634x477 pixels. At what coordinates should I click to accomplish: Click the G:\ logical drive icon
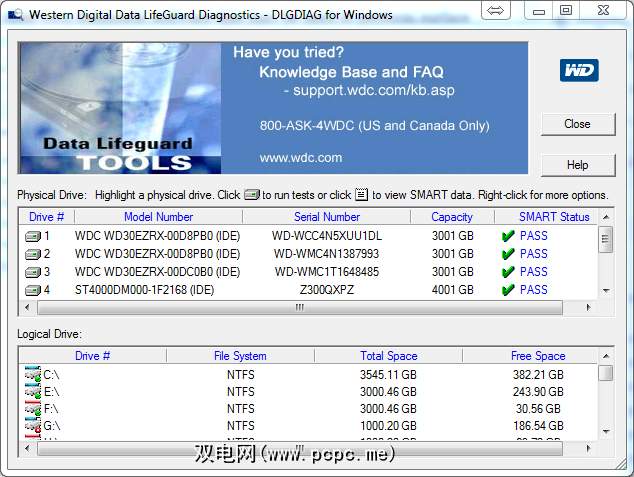pyautogui.click(x=33, y=425)
